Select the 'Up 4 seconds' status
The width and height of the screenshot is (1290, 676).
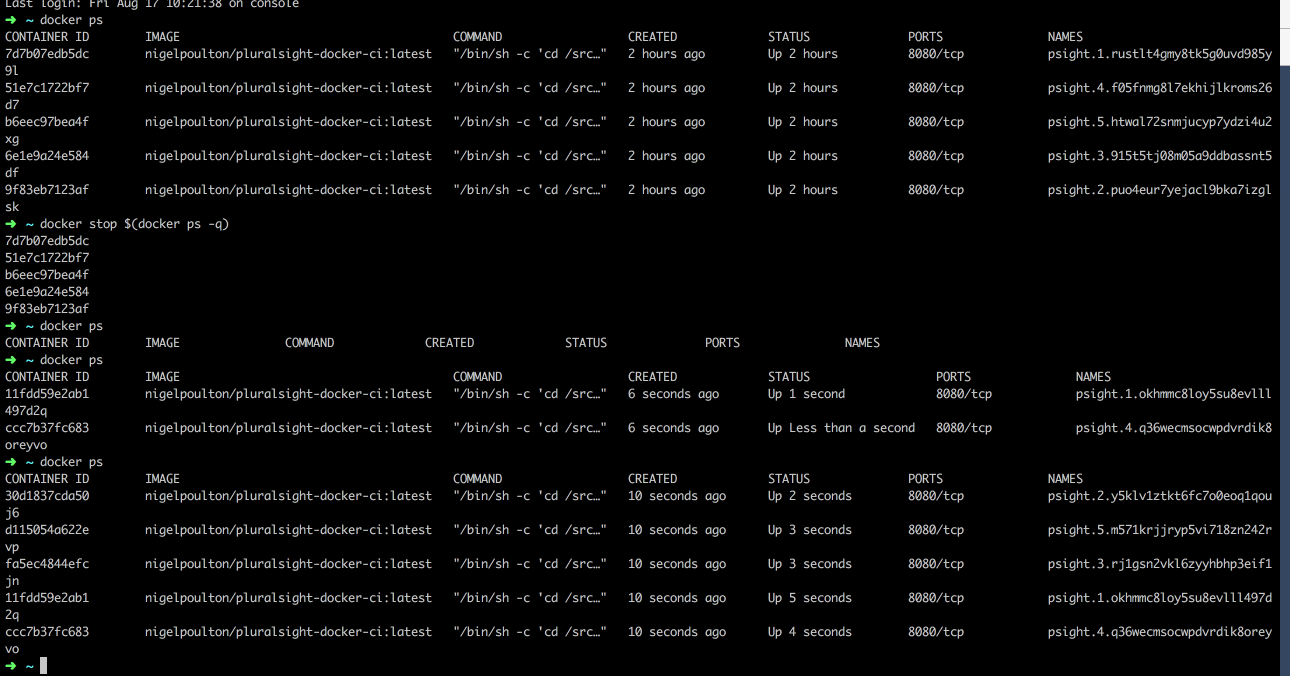coord(810,632)
